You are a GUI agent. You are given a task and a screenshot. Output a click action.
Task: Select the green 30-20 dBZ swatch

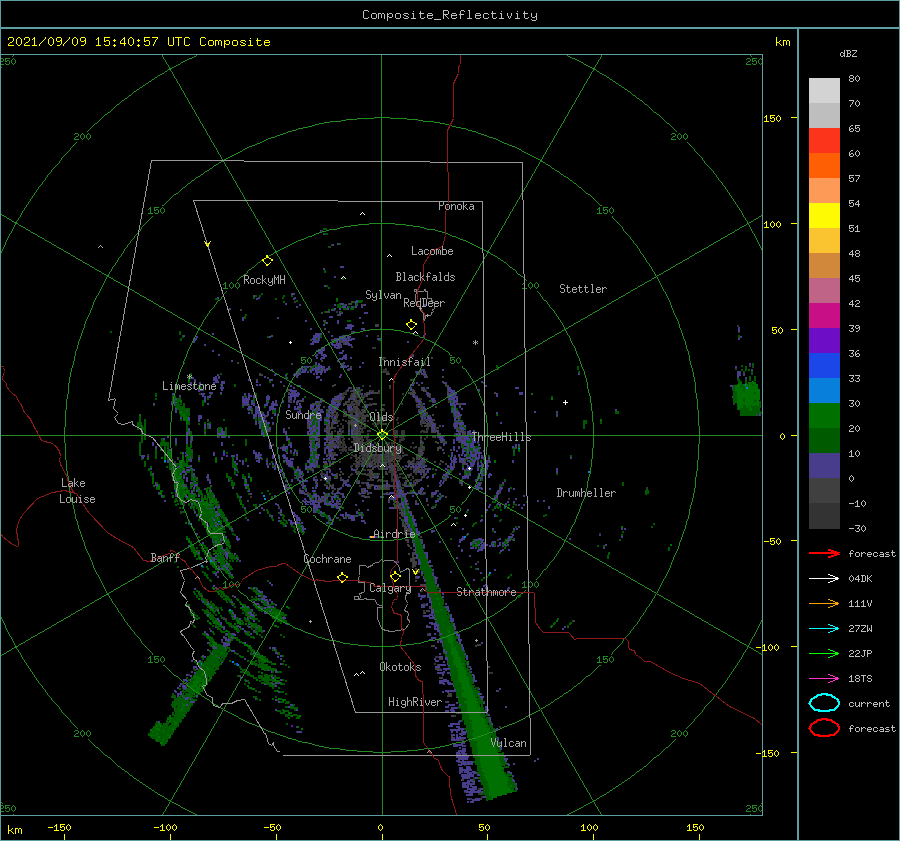[824, 416]
